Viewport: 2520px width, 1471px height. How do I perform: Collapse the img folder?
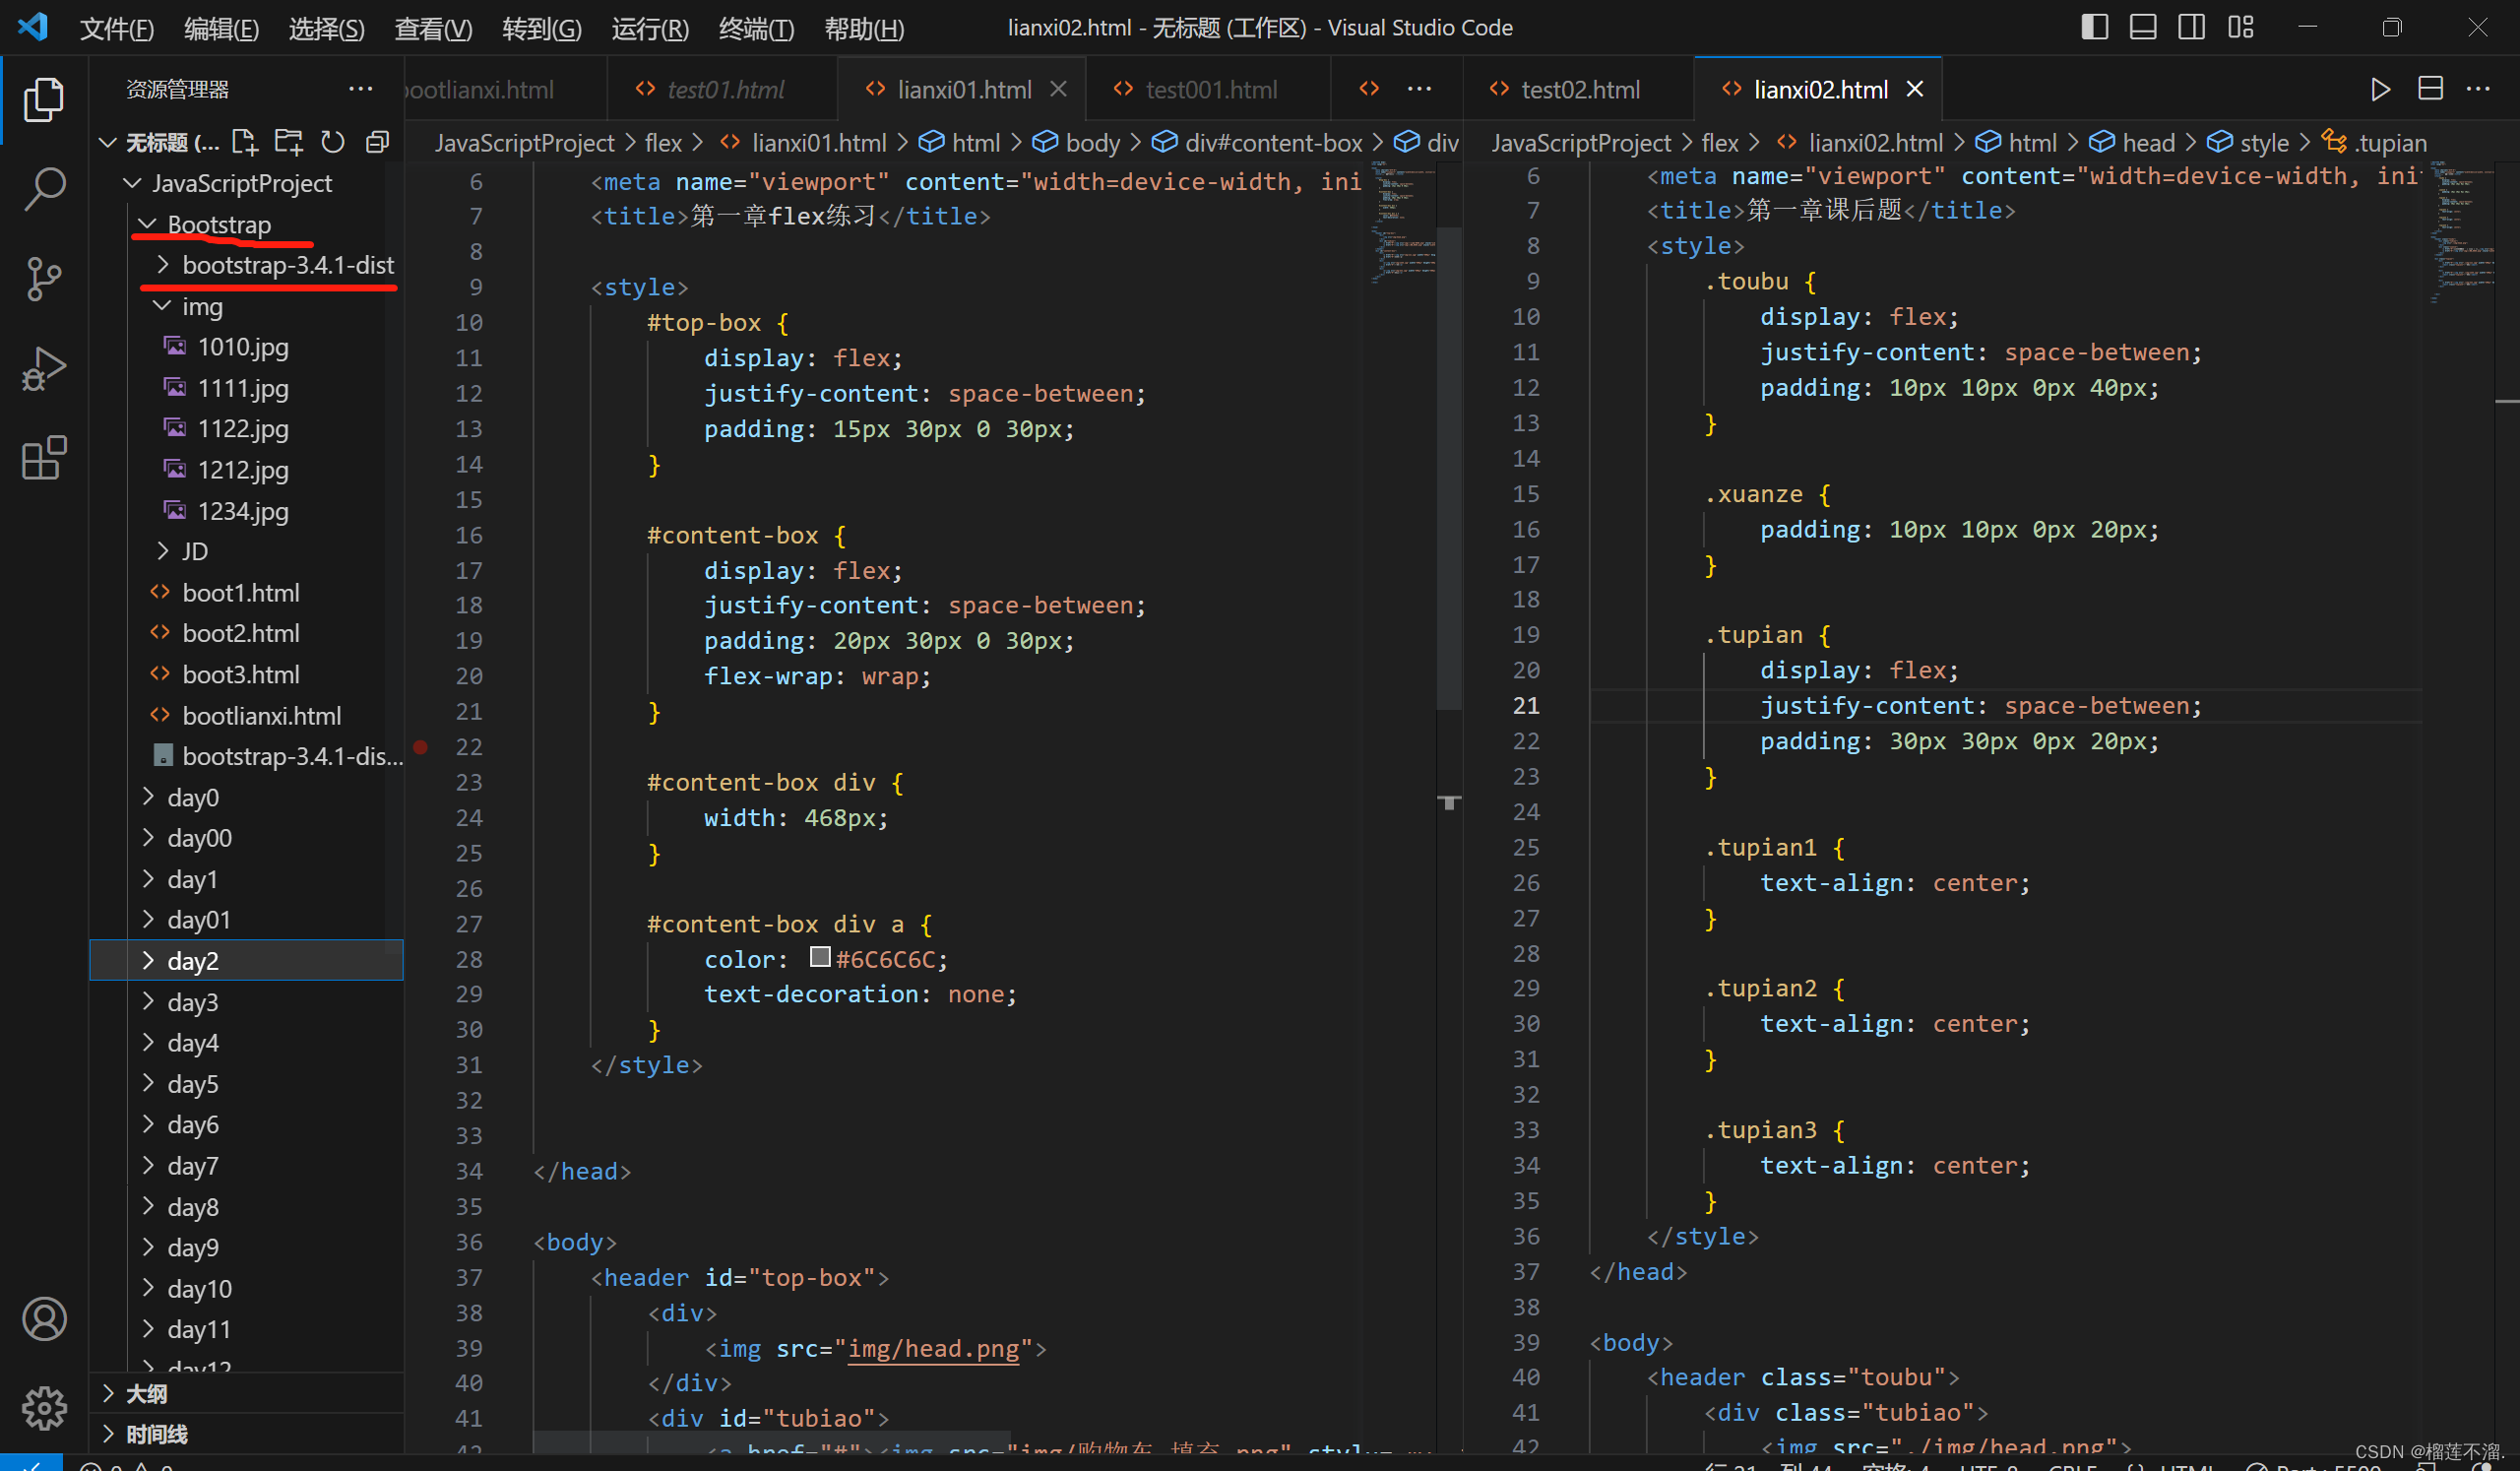[x=201, y=306]
